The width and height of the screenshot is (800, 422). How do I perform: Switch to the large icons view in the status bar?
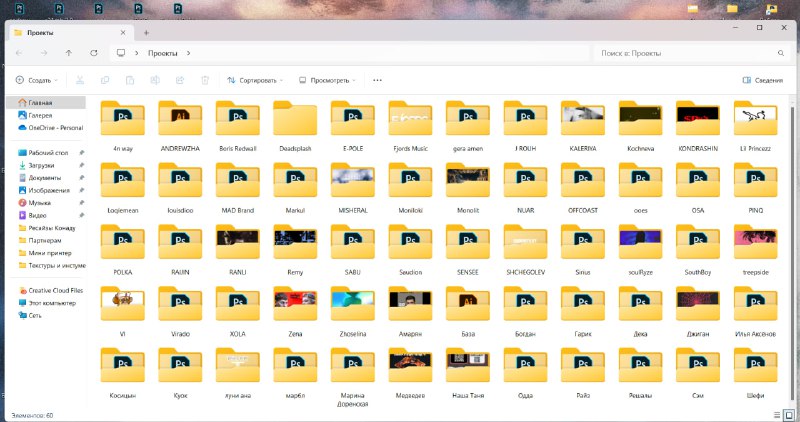(789, 415)
